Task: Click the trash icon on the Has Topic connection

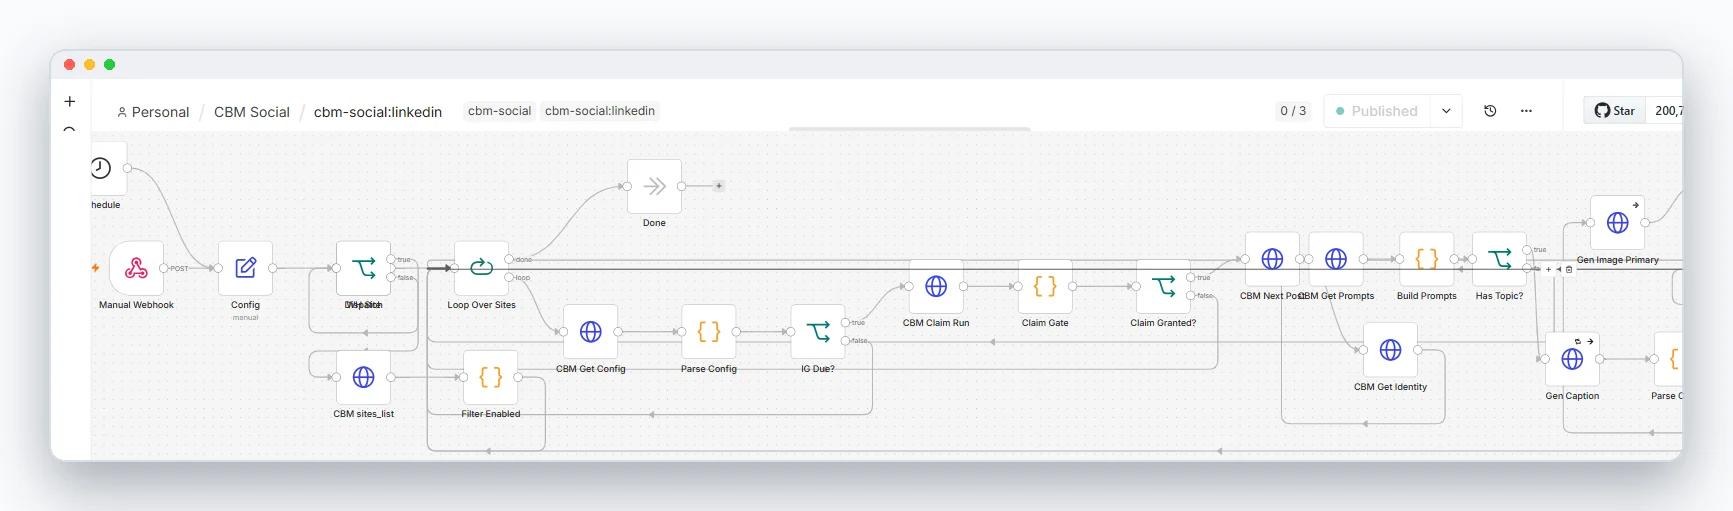Action: click(1569, 269)
